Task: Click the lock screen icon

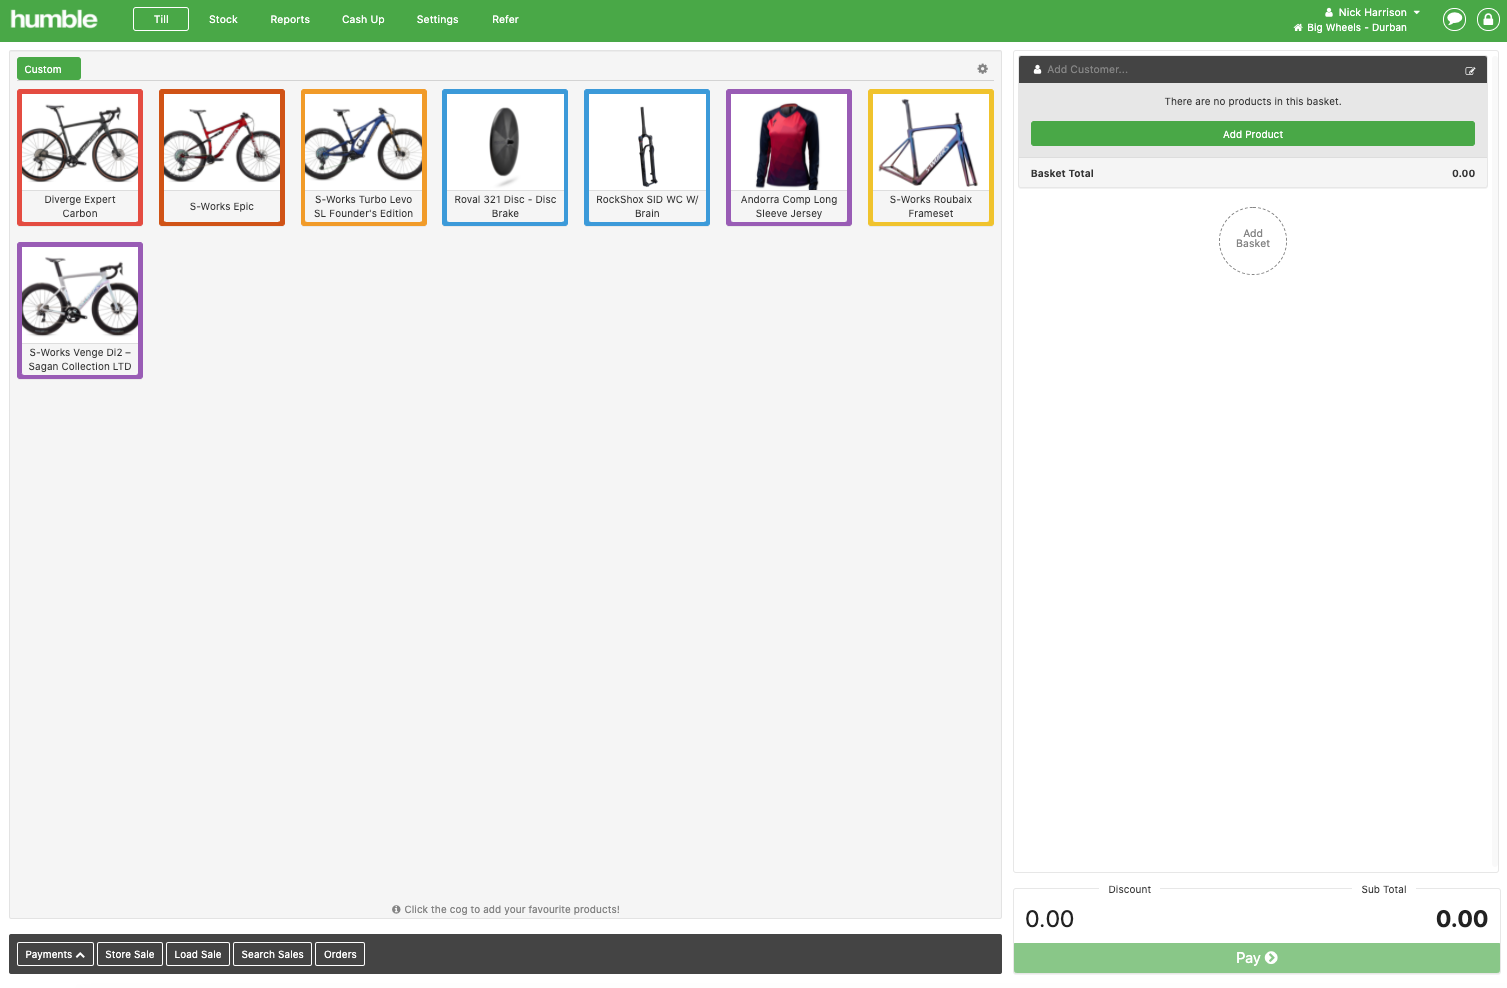Action: 1488,19
